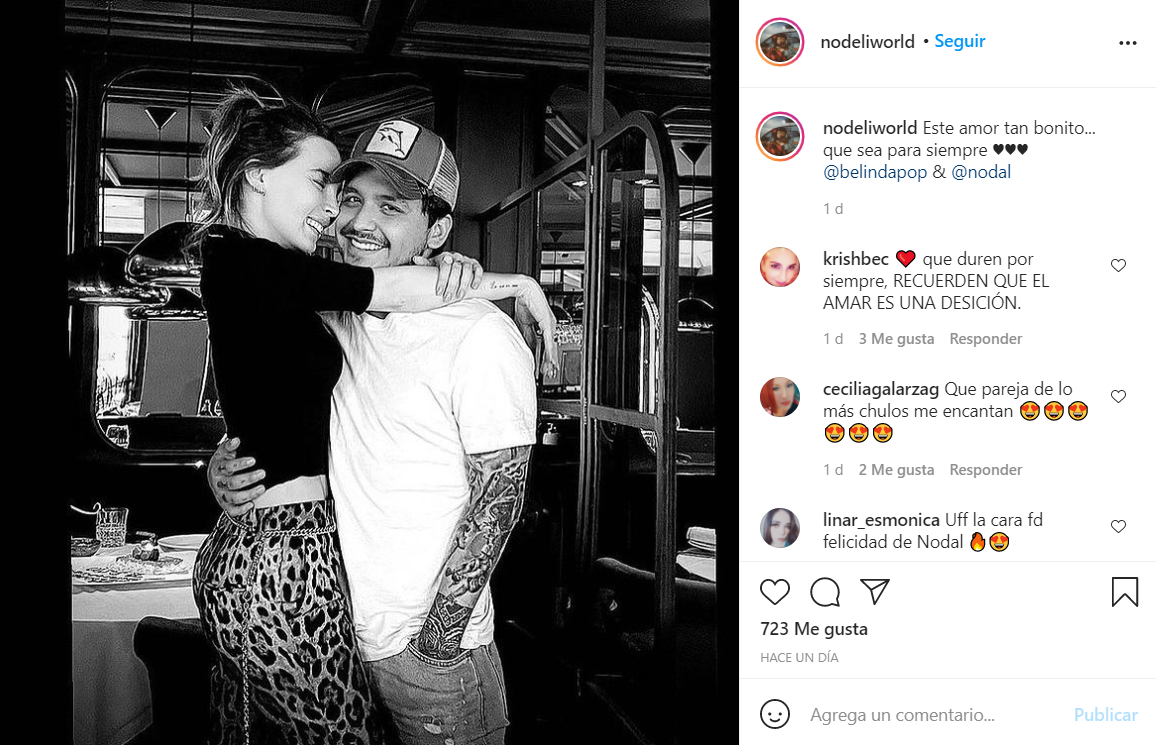Open the three-dots more options menu
The height and width of the screenshot is (745, 1156).
1127,43
